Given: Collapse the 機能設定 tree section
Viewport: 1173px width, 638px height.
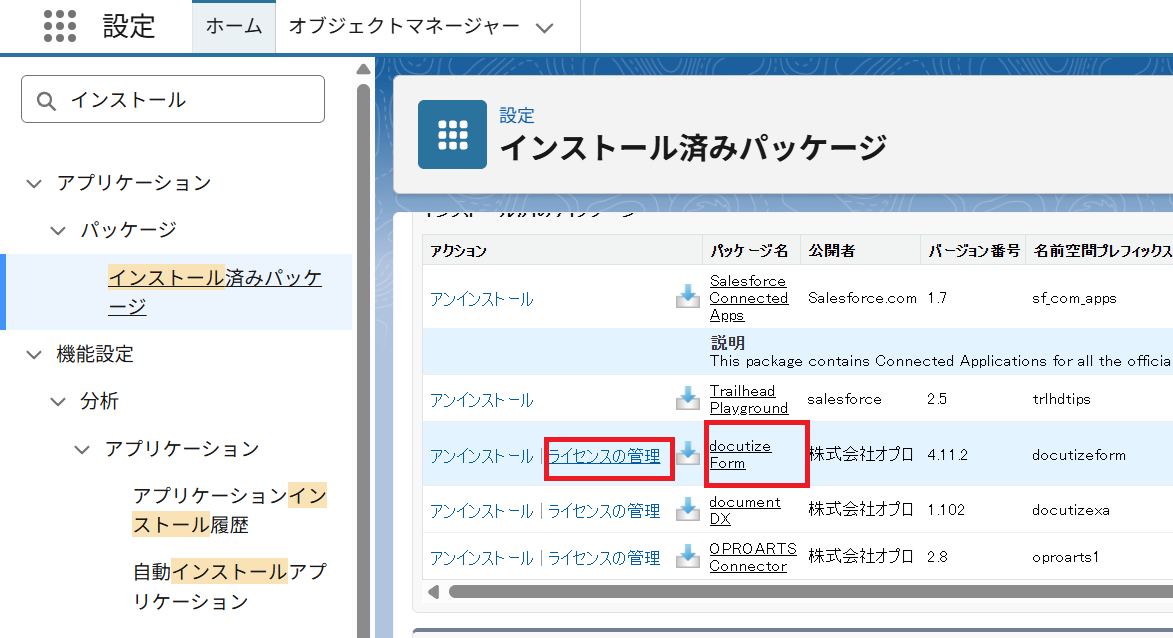Looking at the screenshot, I should click(34, 354).
